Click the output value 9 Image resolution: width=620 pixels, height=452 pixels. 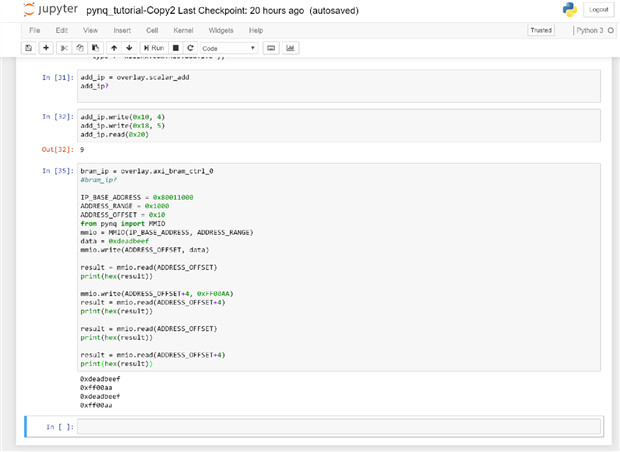82,149
